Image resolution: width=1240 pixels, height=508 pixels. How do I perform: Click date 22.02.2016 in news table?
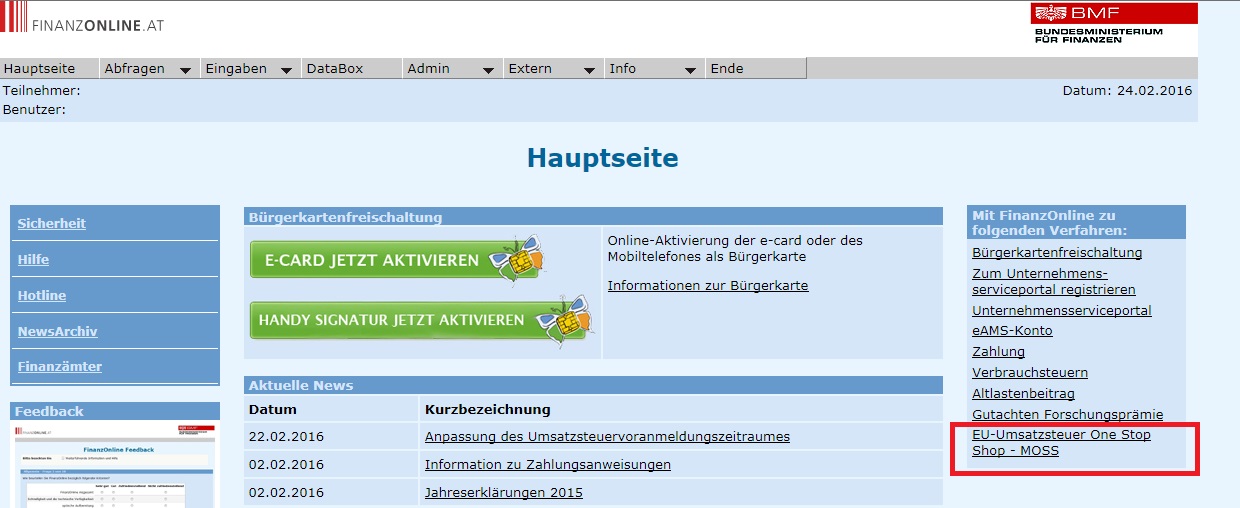click(x=286, y=436)
